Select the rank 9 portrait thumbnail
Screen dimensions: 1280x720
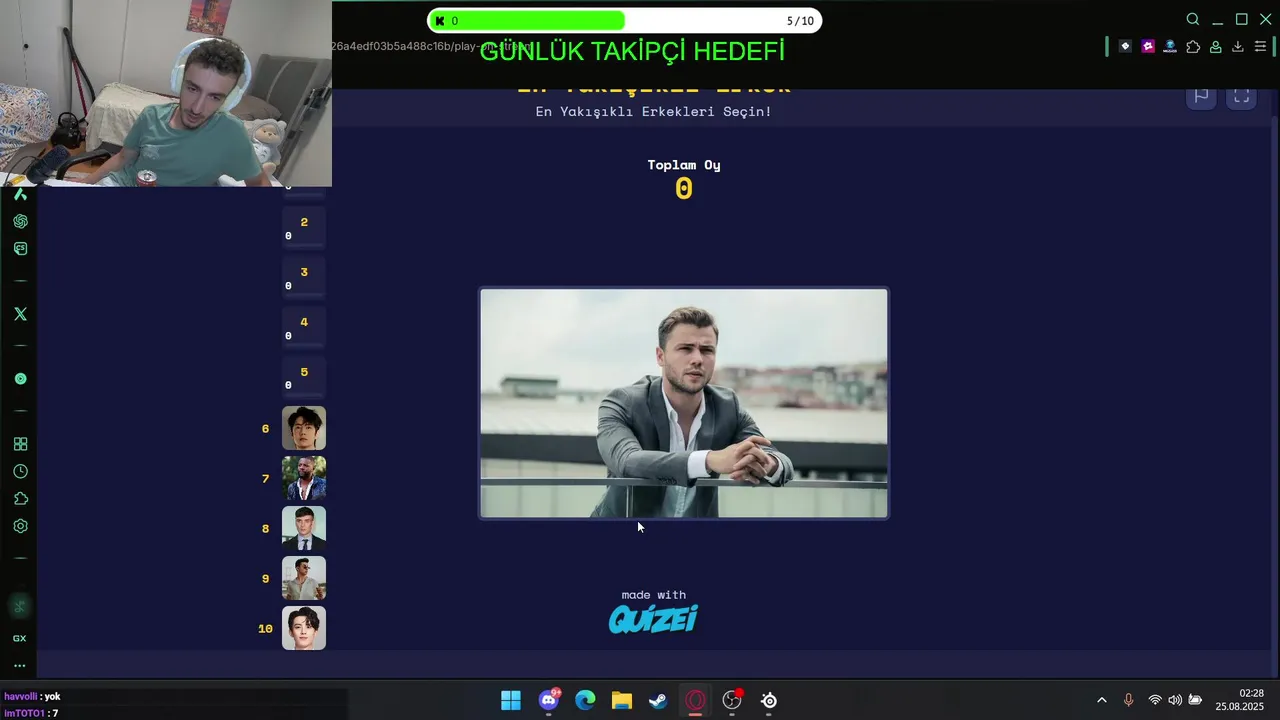point(304,578)
